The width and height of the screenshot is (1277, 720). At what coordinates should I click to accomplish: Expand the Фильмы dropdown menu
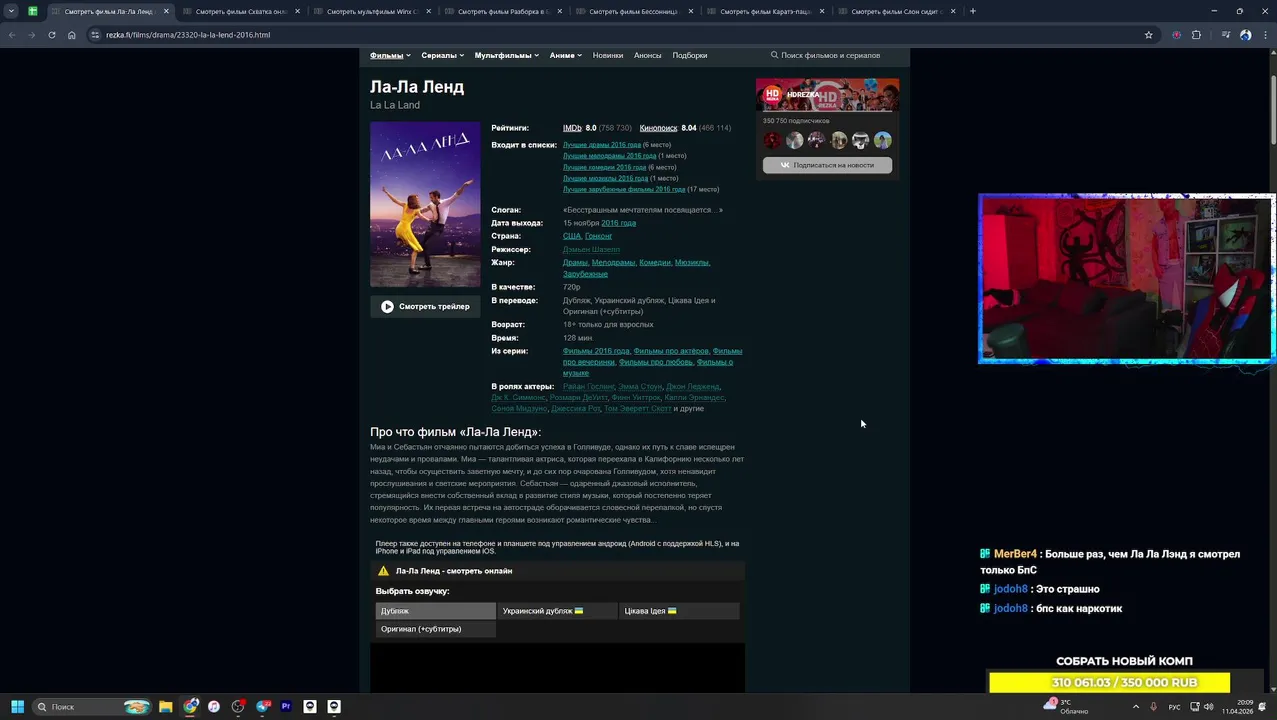click(x=390, y=55)
